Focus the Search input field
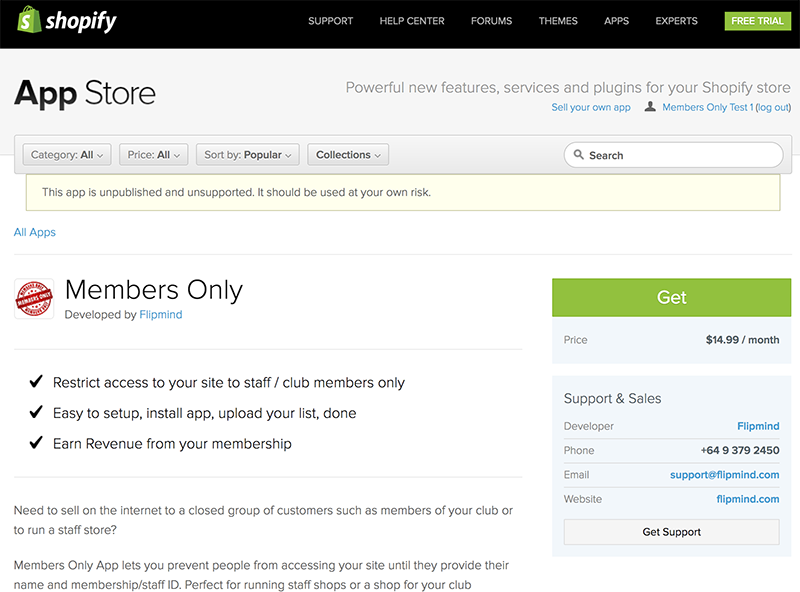 (x=673, y=155)
